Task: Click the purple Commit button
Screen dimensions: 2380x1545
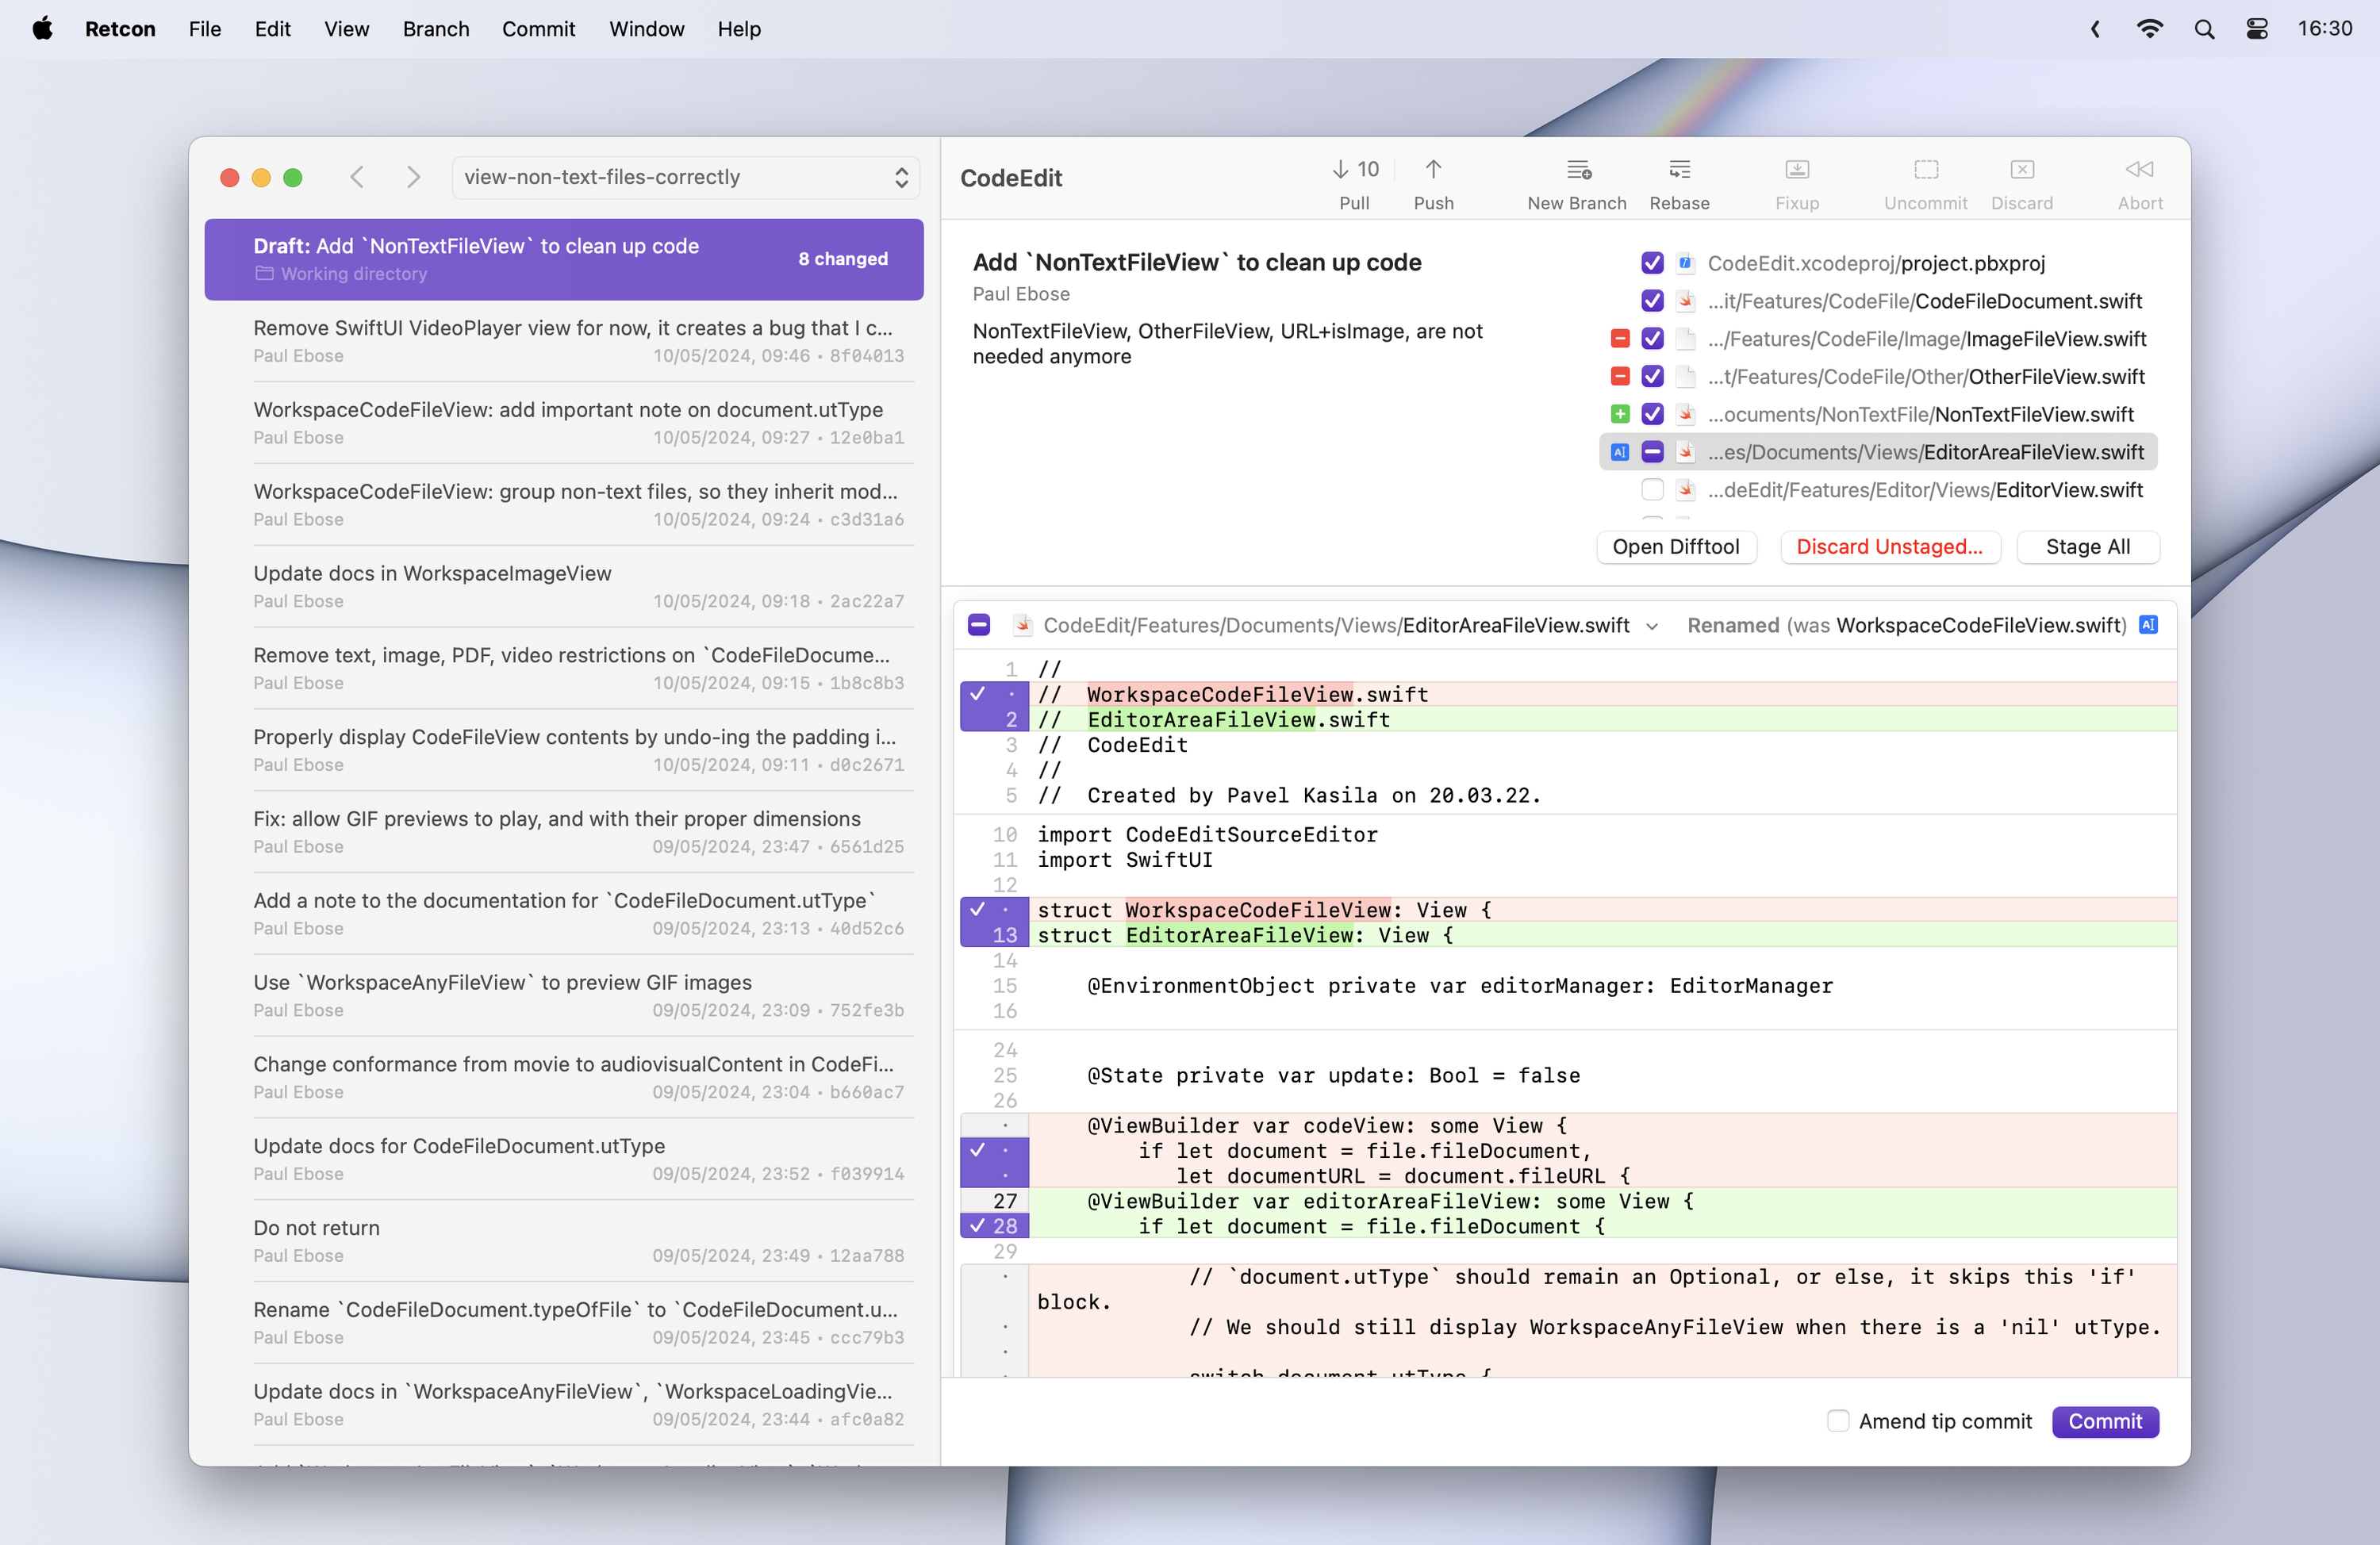Action: point(2104,1421)
